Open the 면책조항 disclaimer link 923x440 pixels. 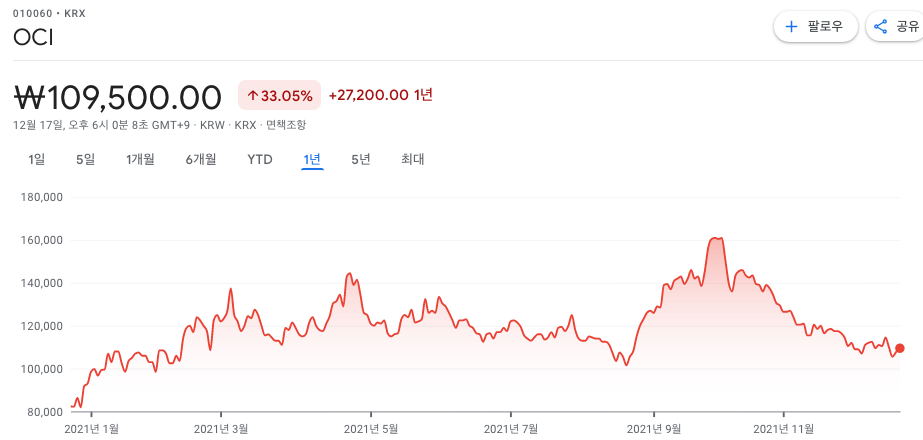pyautogui.click(x=286, y=125)
